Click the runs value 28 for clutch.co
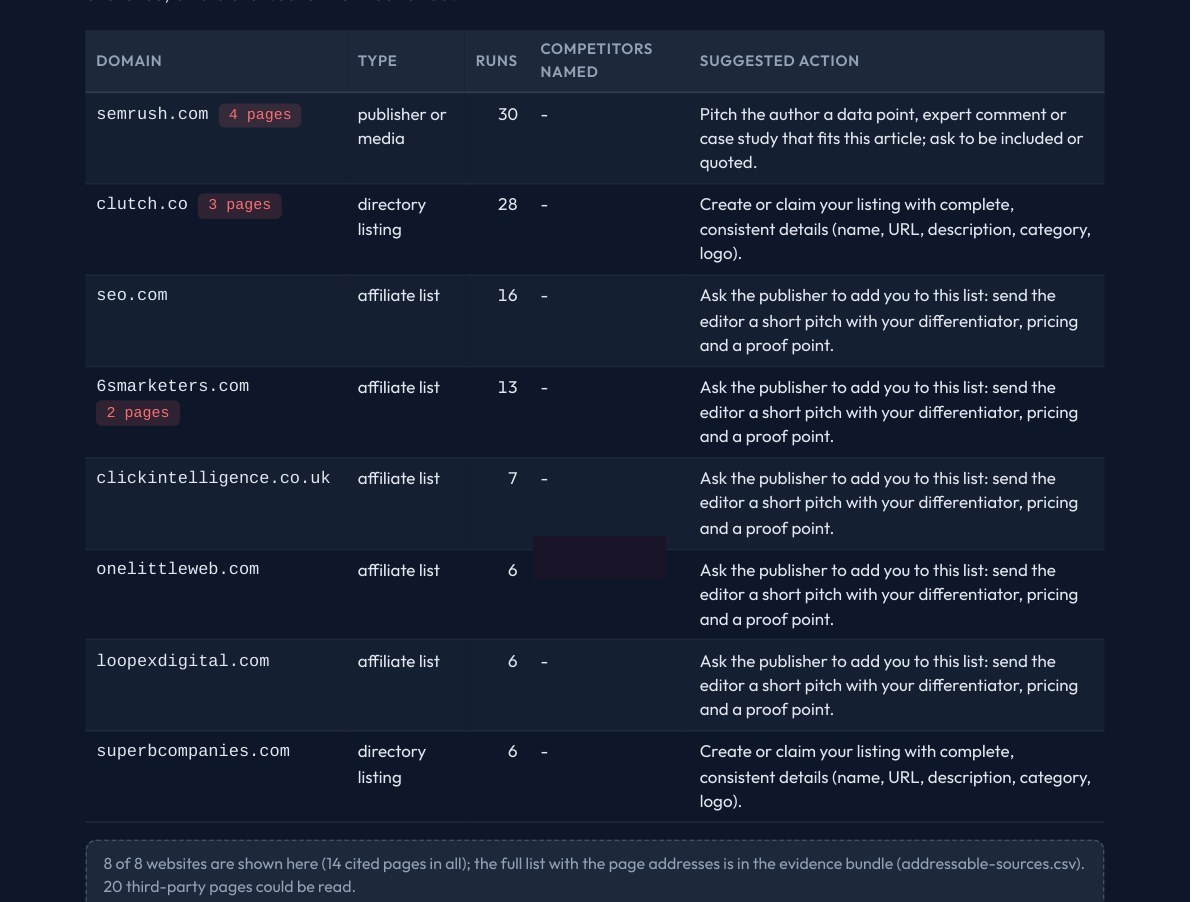The width and height of the screenshot is (1192, 902). click(508, 204)
